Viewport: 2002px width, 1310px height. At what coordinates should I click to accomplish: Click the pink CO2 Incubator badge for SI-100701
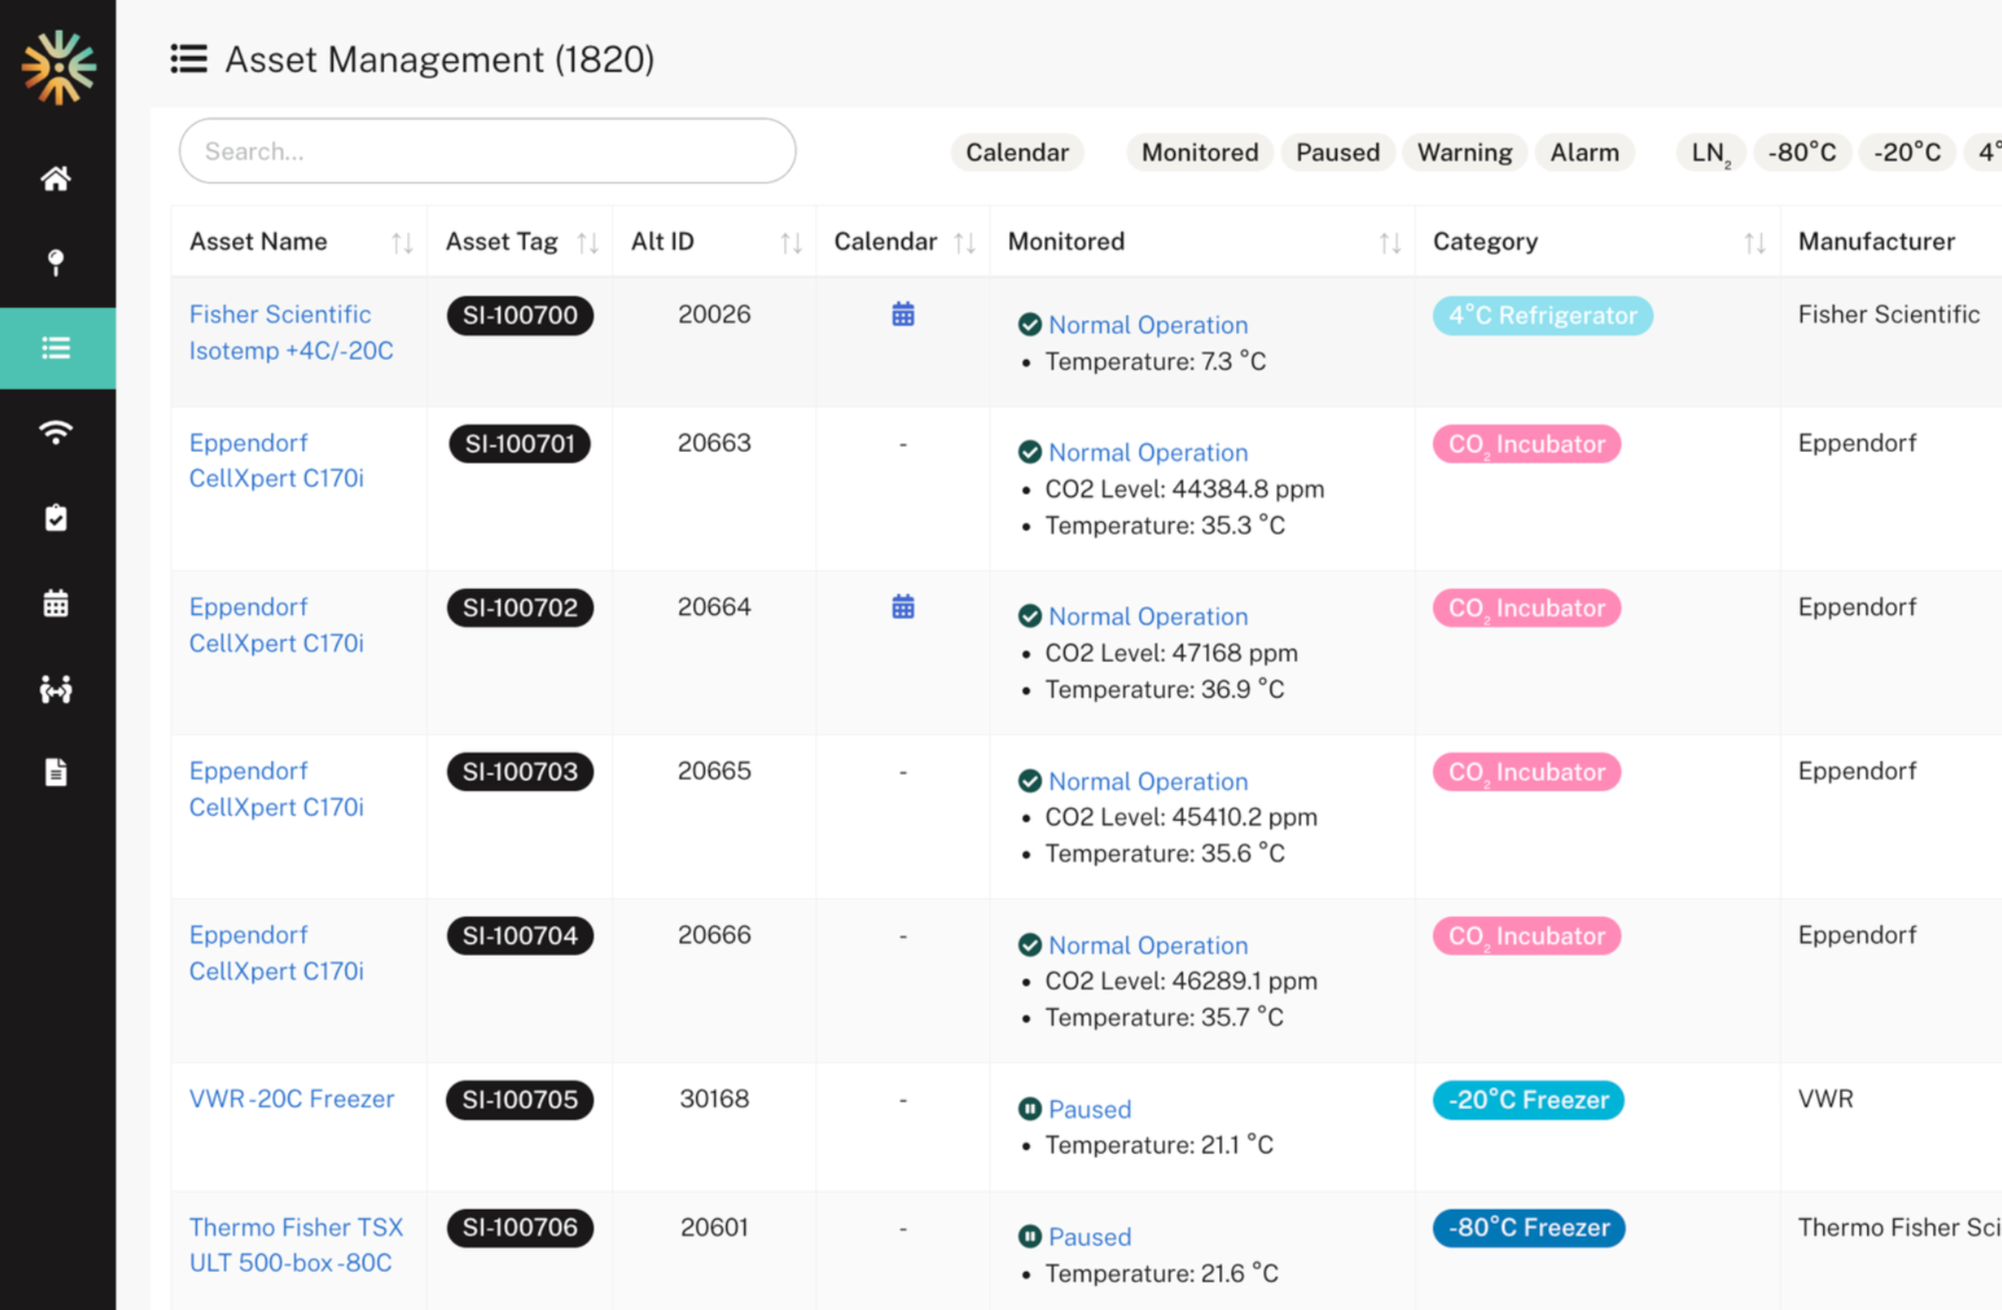[1526, 444]
